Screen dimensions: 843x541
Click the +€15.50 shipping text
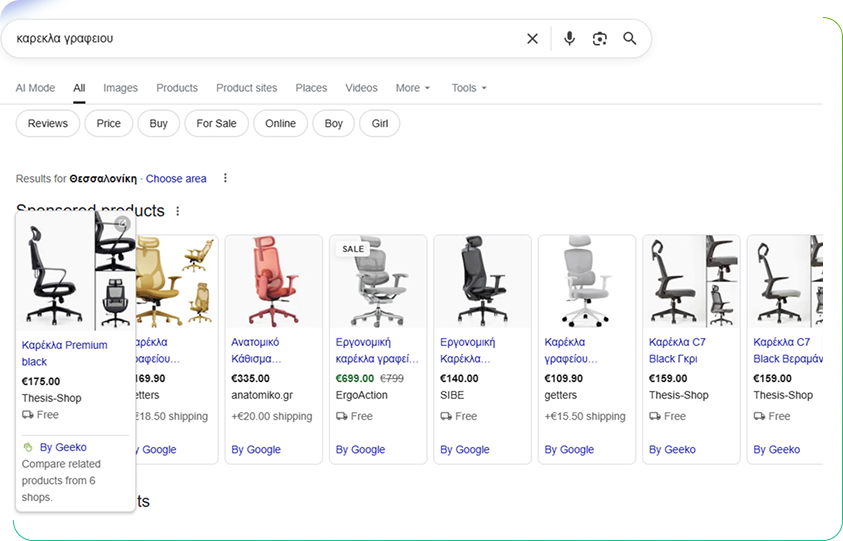pos(585,416)
